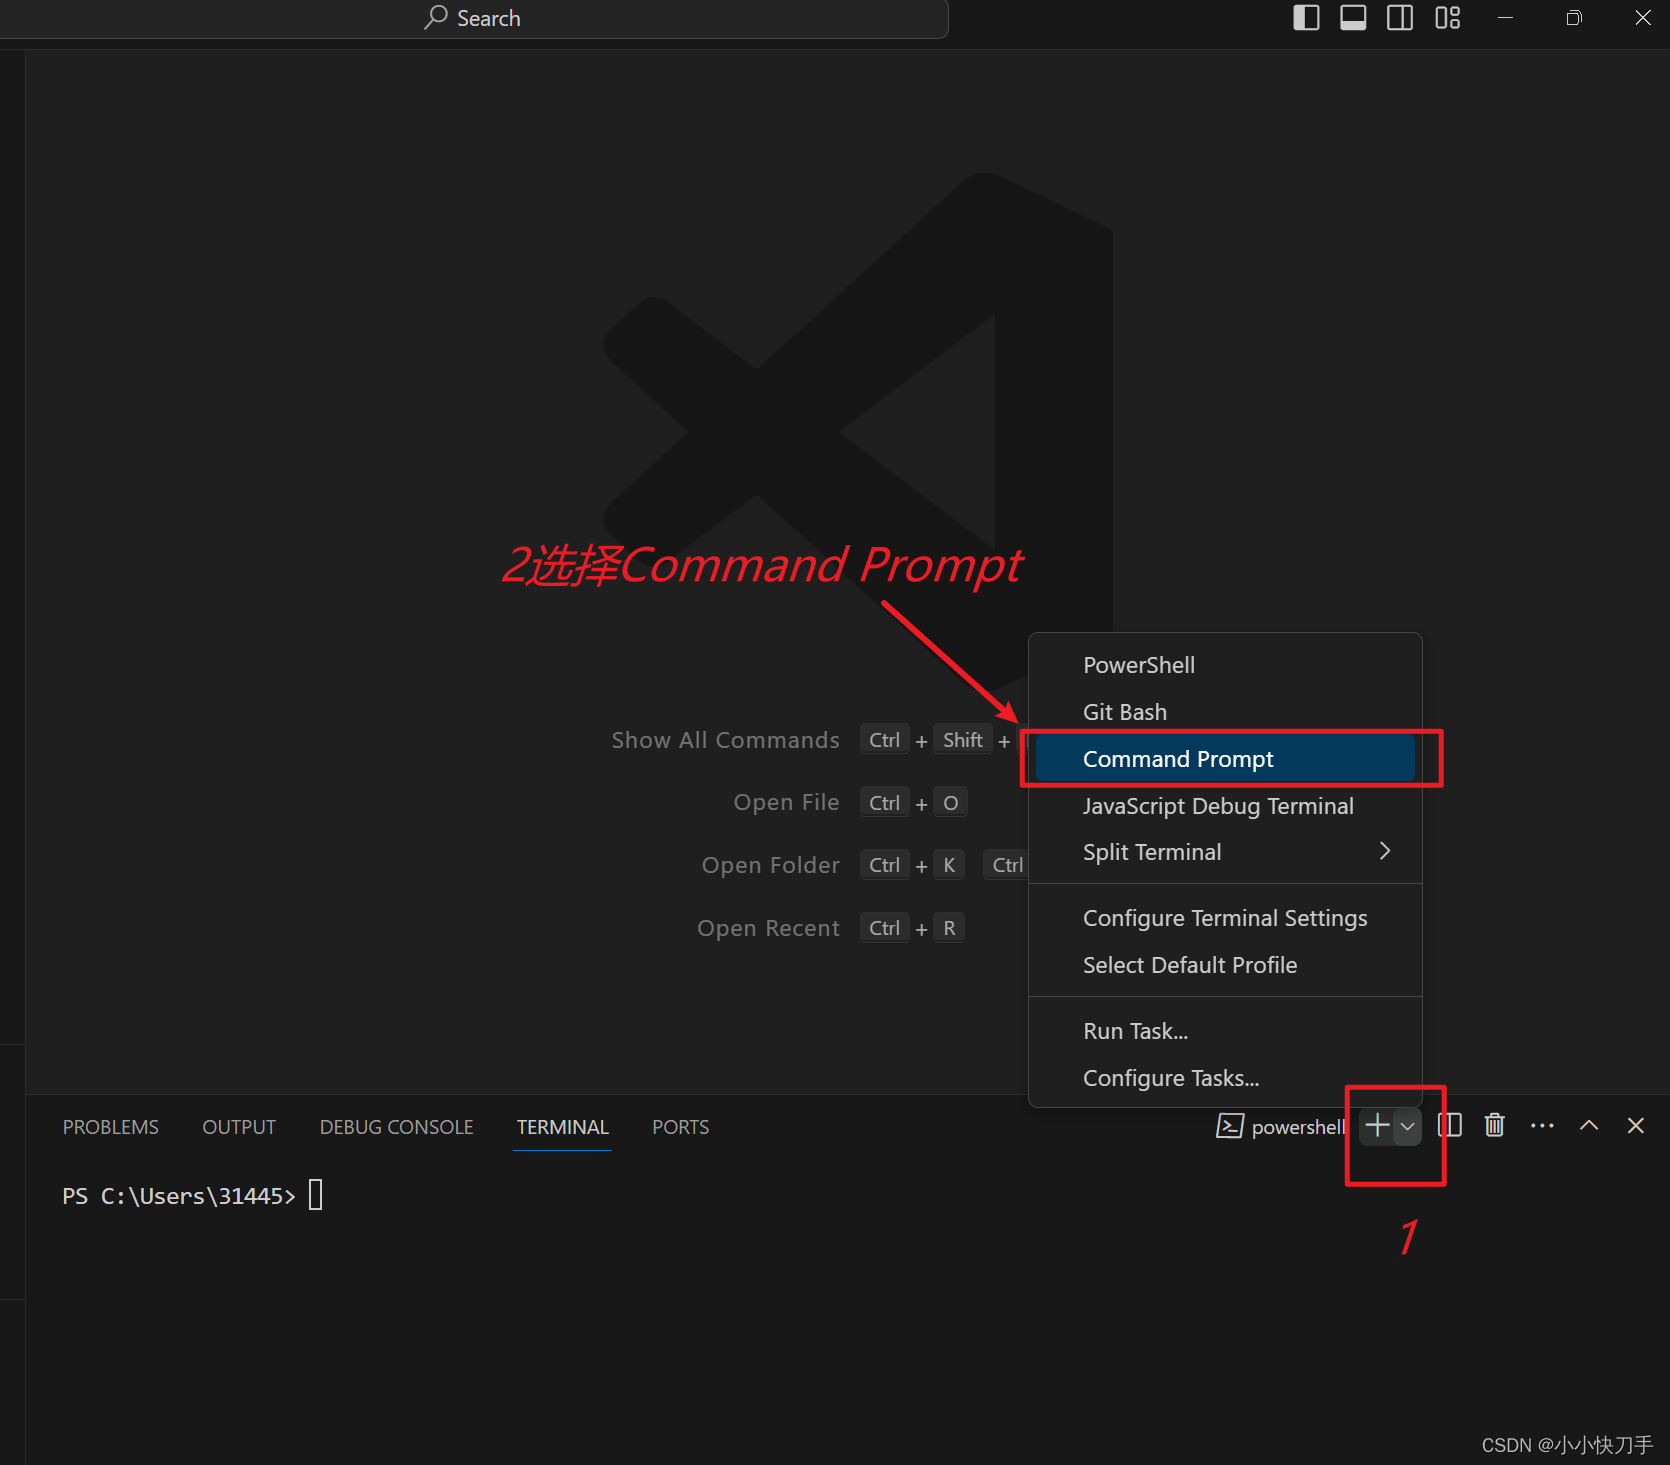Toggle secondary side bar layout icon
The height and width of the screenshot is (1465, 1670).
click(1400, 18)
